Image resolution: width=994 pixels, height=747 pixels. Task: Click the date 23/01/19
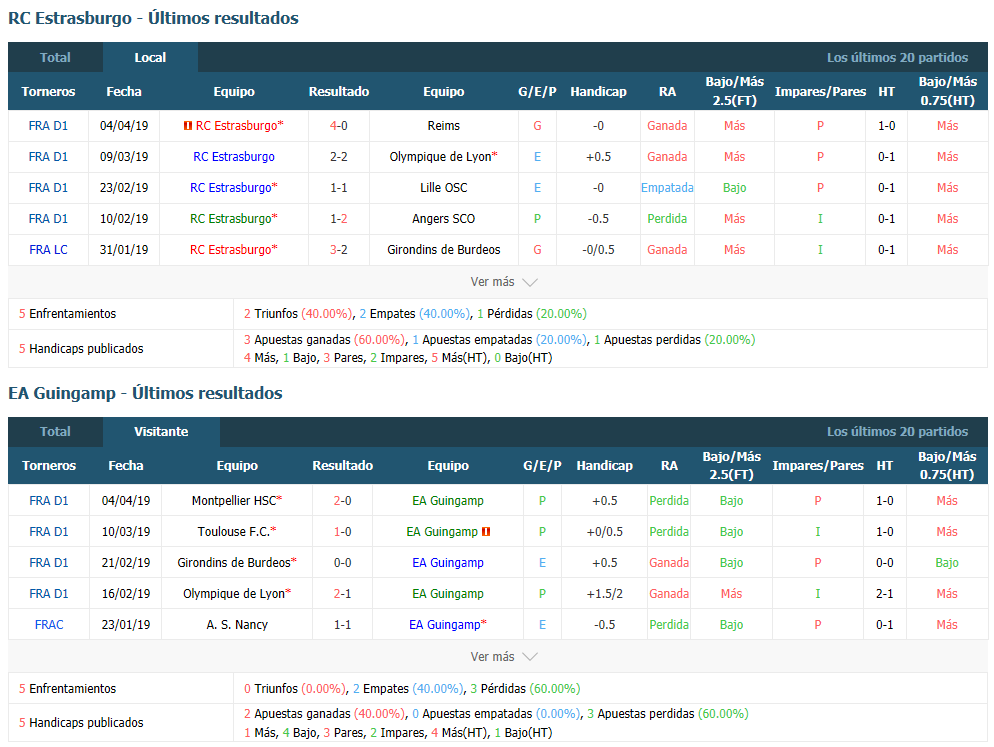click(126, 625)
